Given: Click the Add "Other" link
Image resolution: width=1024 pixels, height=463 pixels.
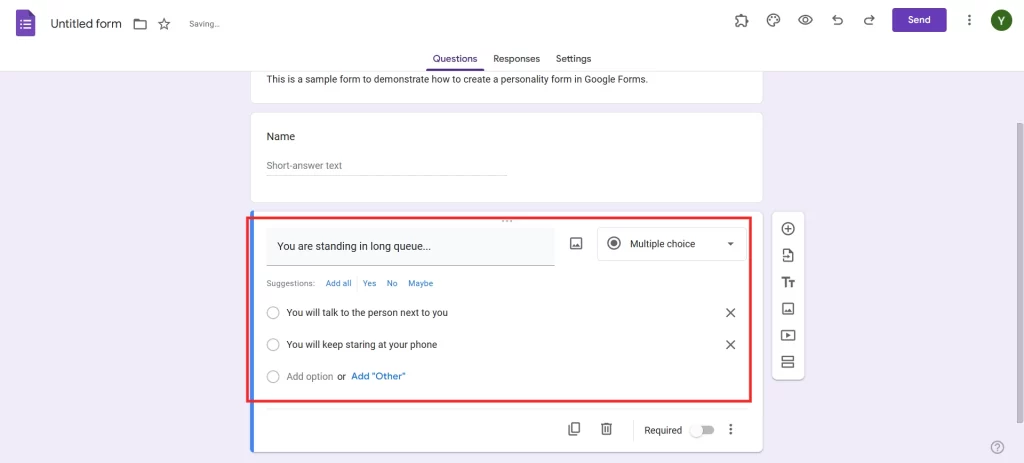Looking at the screenshot, I should pyautogui.click(x=378, y=376).
